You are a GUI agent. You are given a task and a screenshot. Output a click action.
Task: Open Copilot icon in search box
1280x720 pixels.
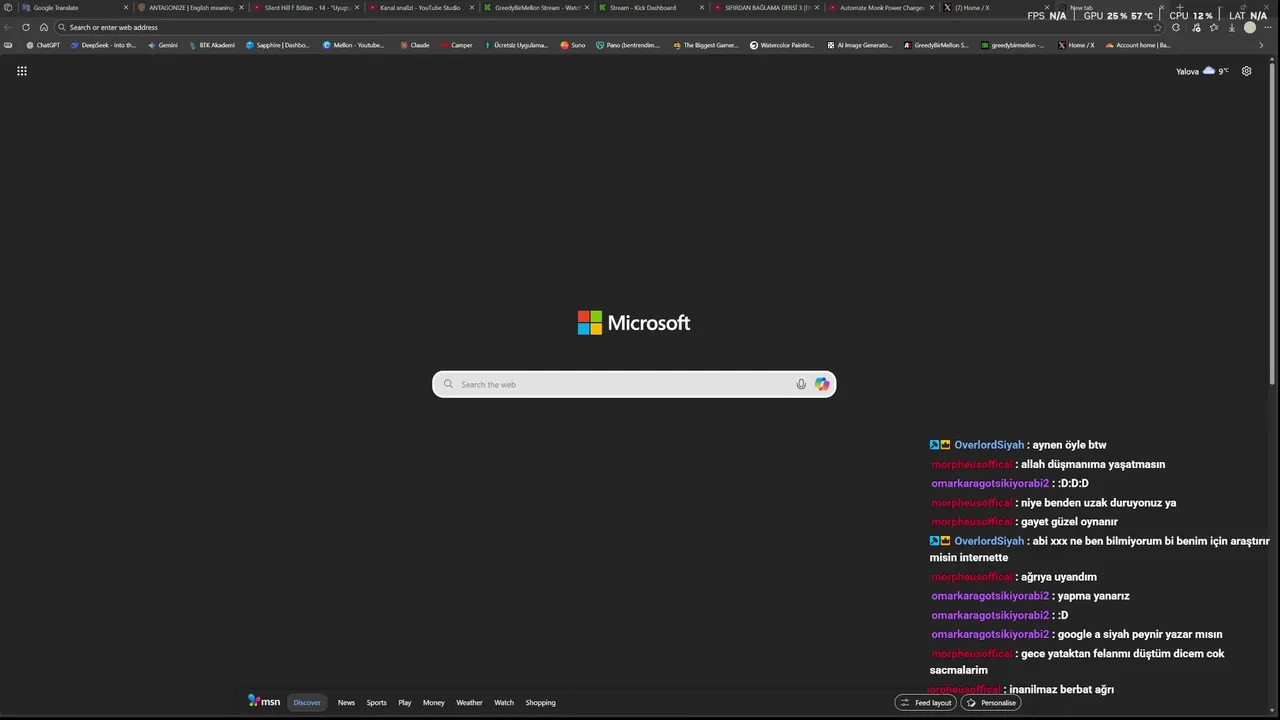[822, 384]
